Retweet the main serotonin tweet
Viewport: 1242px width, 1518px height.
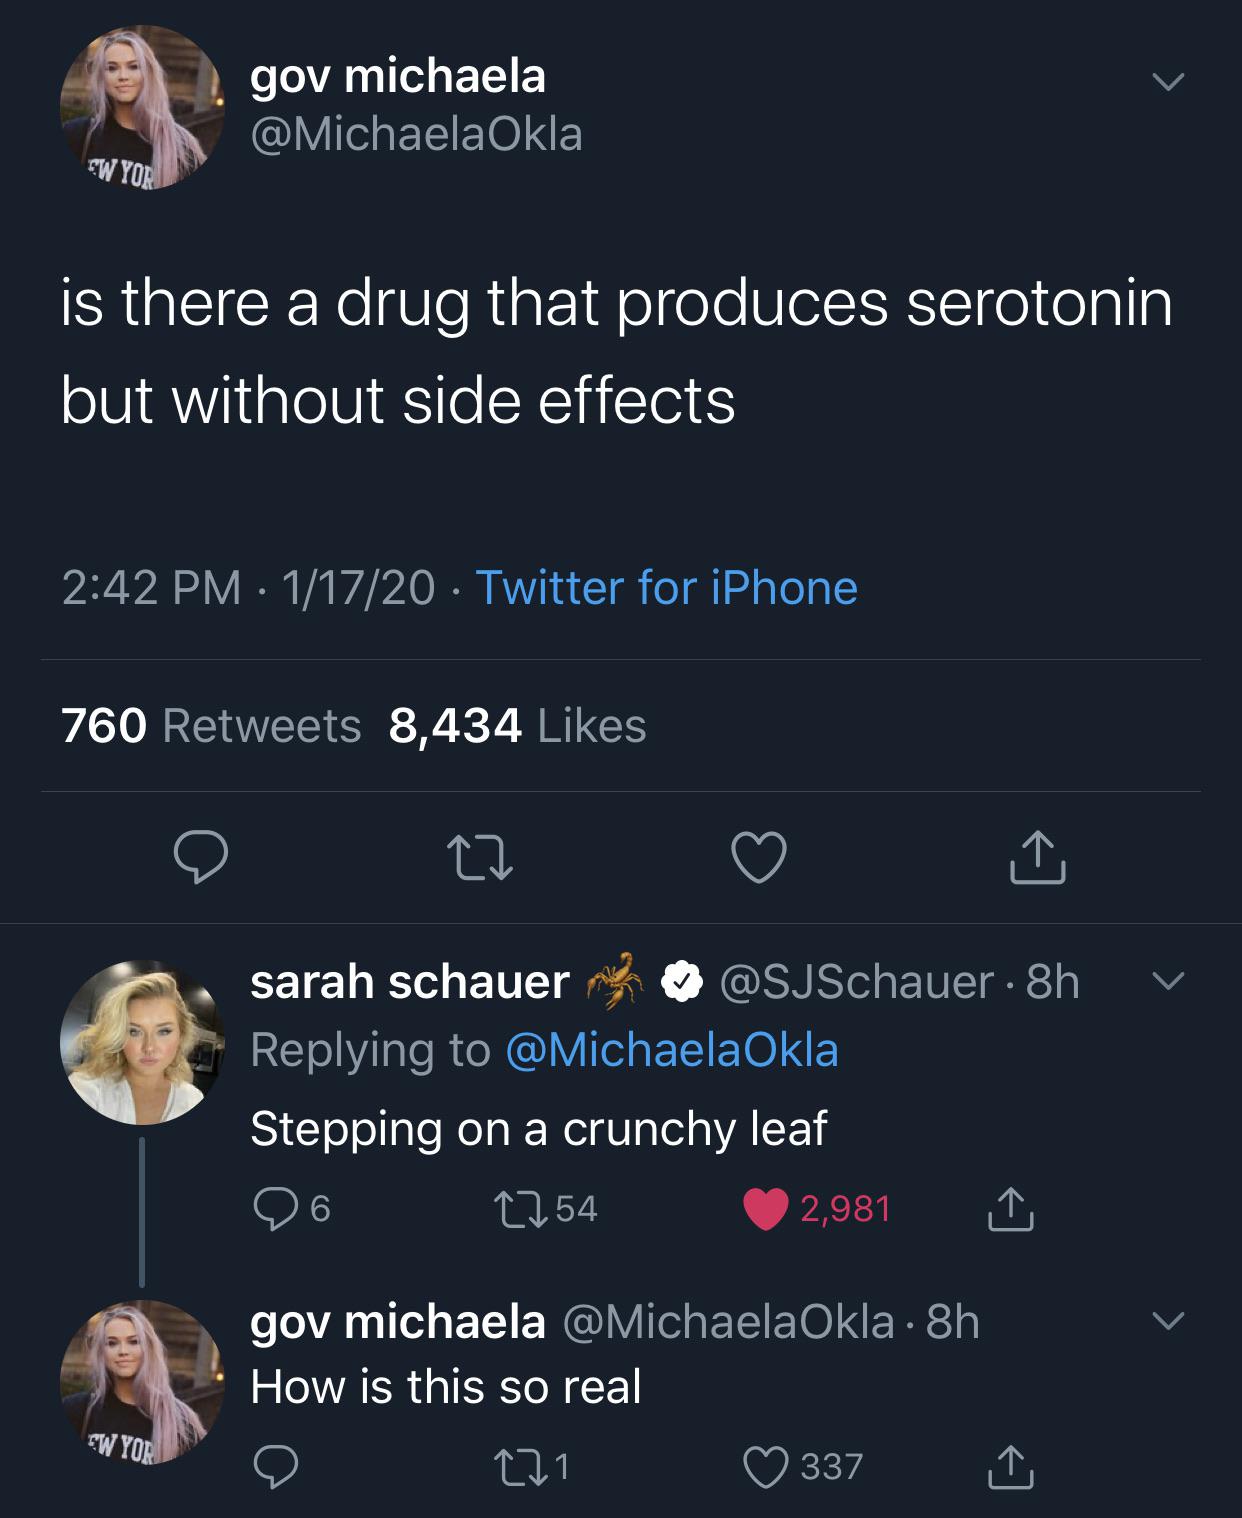pos(480,857)
